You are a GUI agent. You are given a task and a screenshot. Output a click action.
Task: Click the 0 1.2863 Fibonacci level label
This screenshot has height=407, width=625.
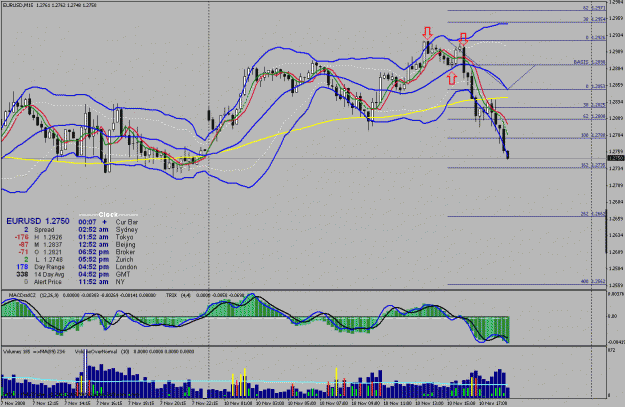coord(596,86)
